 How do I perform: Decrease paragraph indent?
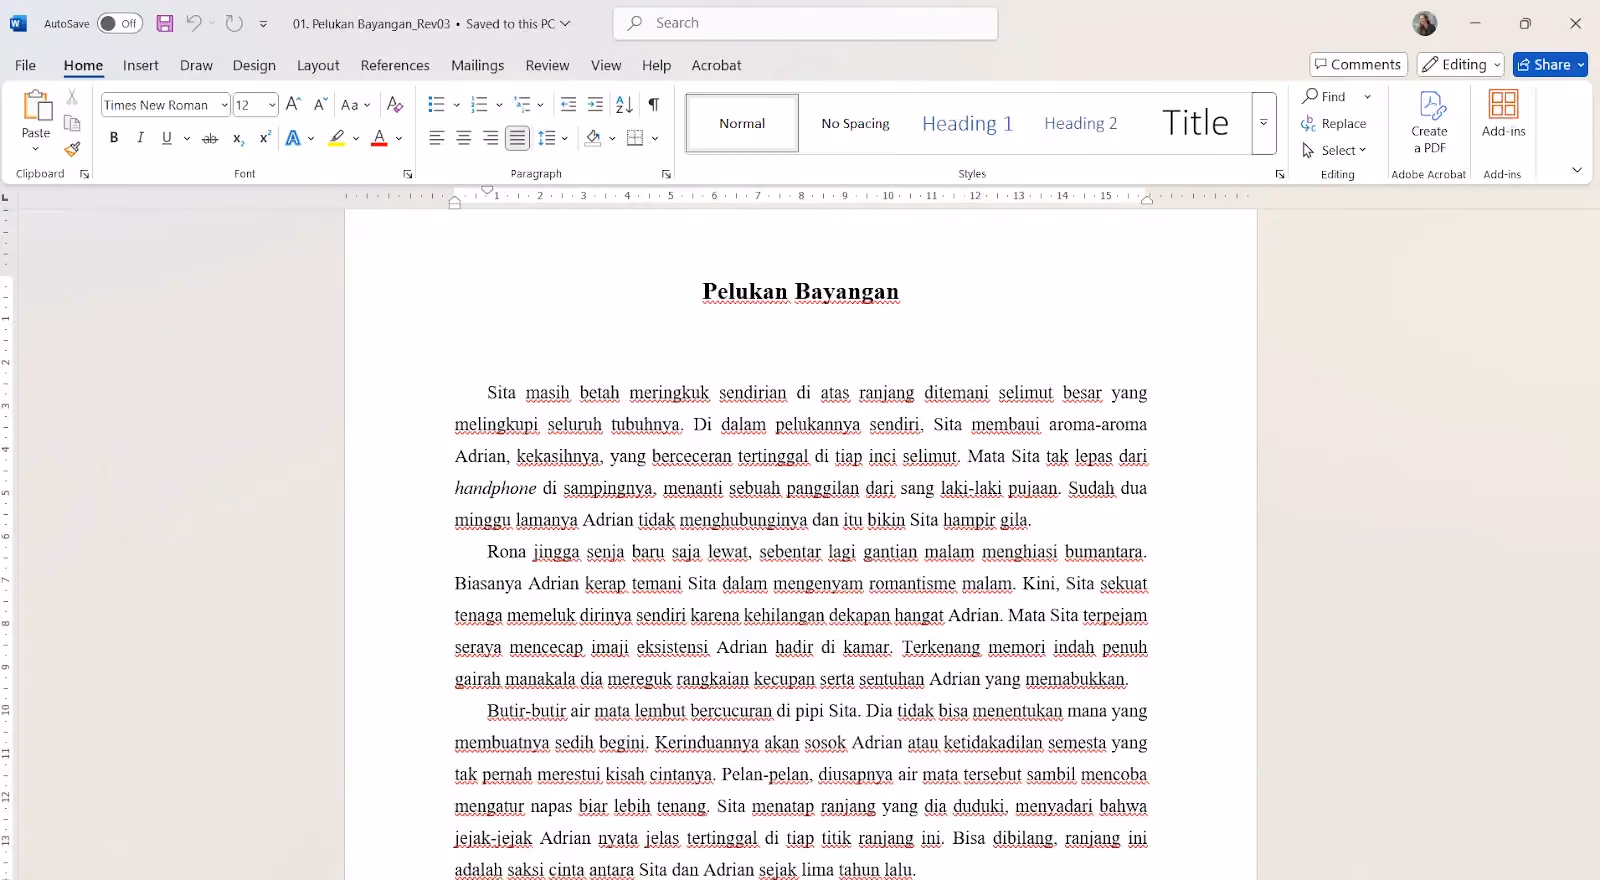pyautogui.click(x=568, y=105)
